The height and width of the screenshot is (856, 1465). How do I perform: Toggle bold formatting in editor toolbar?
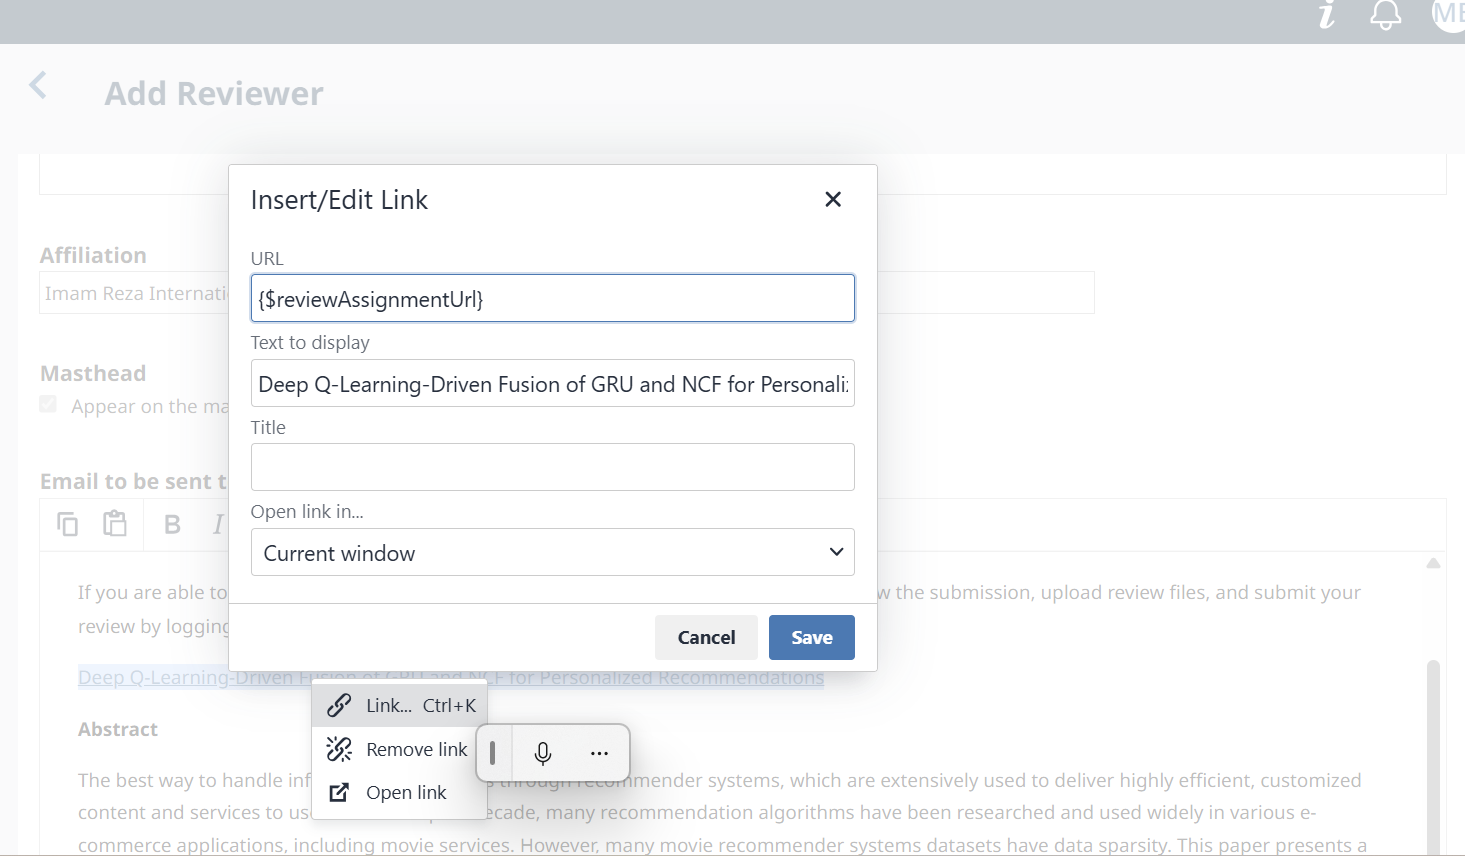[x=172, y=525]
